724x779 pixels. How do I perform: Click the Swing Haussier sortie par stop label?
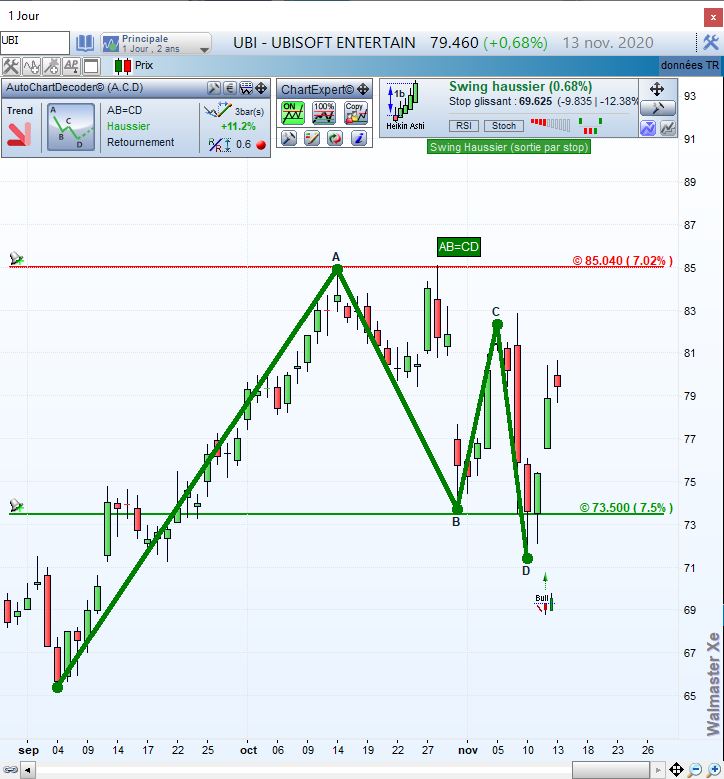click(509, 147)
